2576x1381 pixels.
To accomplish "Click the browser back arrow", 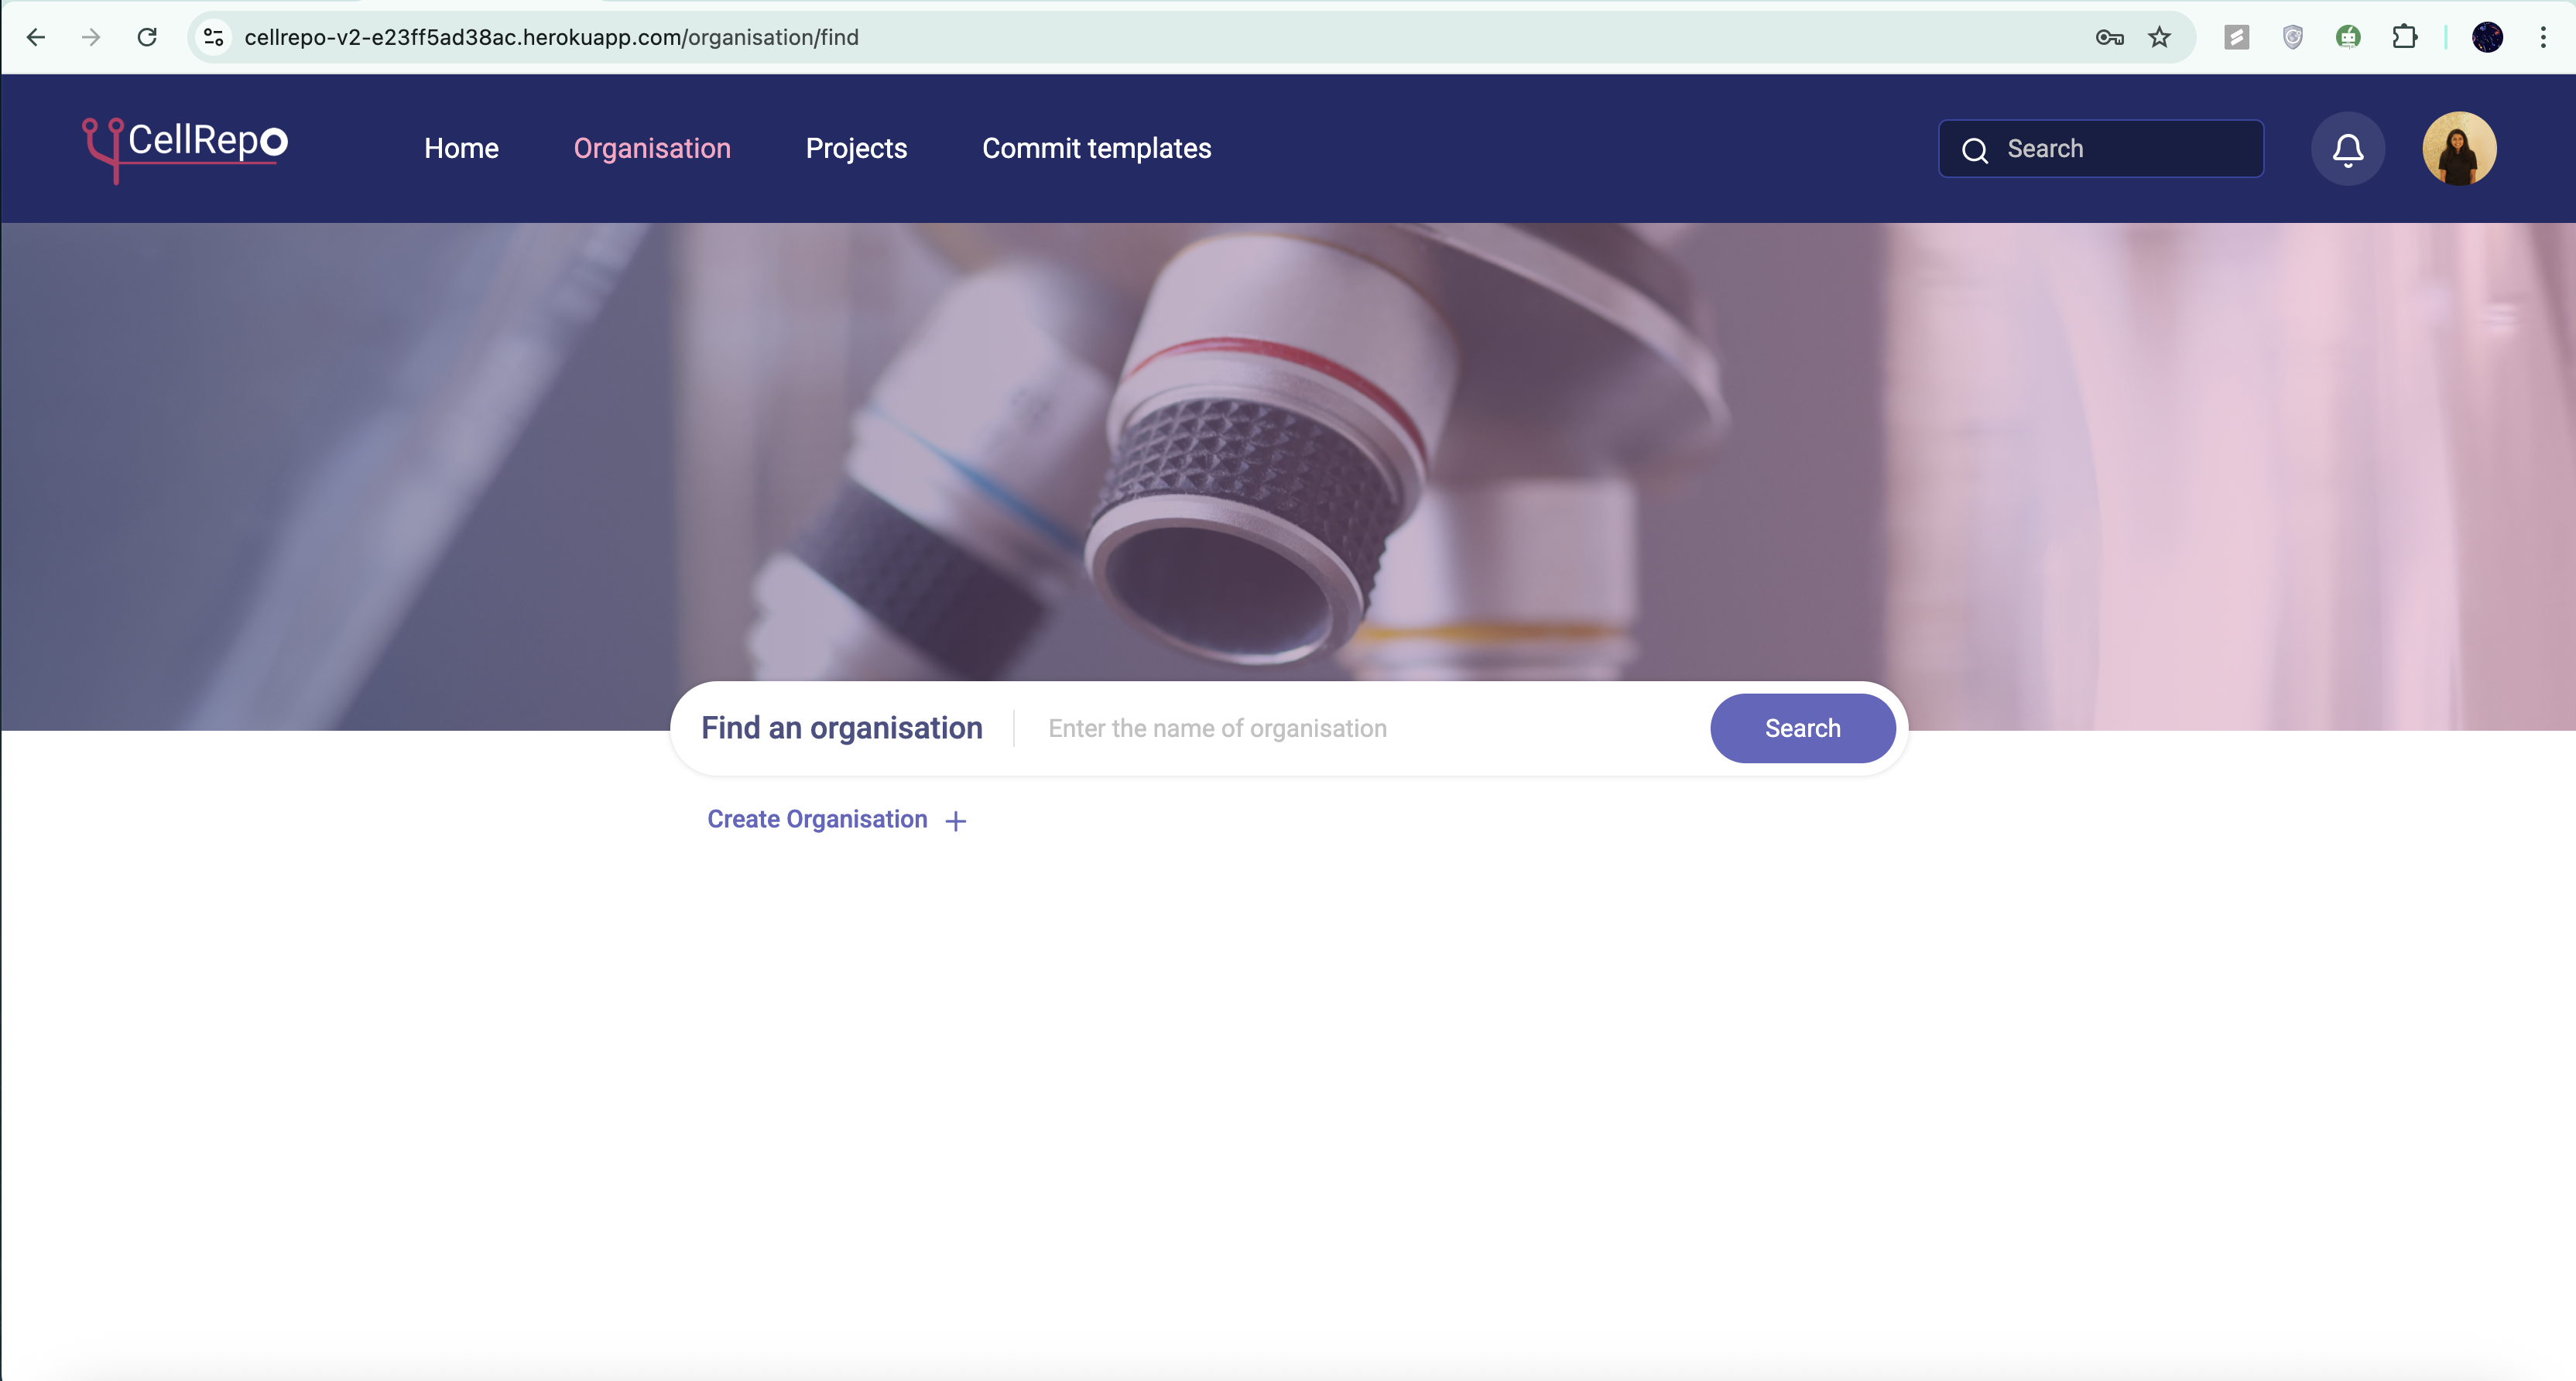I will (x=36, y=37).
